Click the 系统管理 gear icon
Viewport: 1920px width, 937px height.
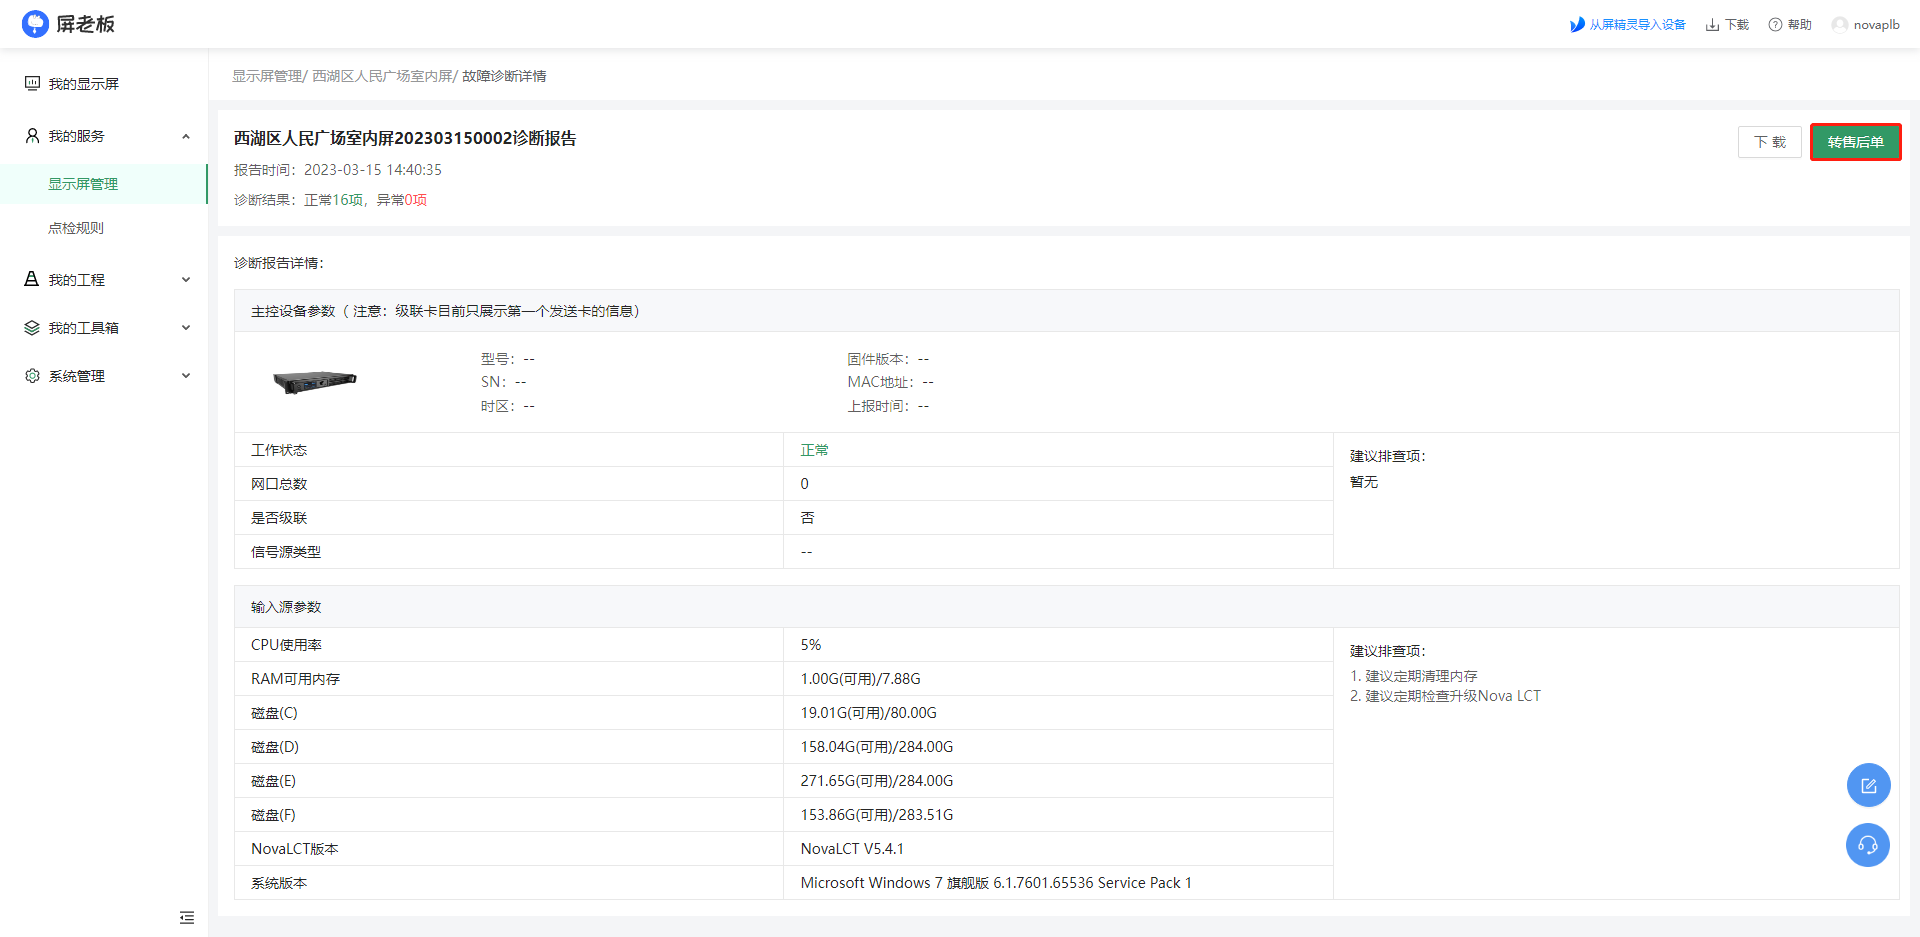point(32,375)
